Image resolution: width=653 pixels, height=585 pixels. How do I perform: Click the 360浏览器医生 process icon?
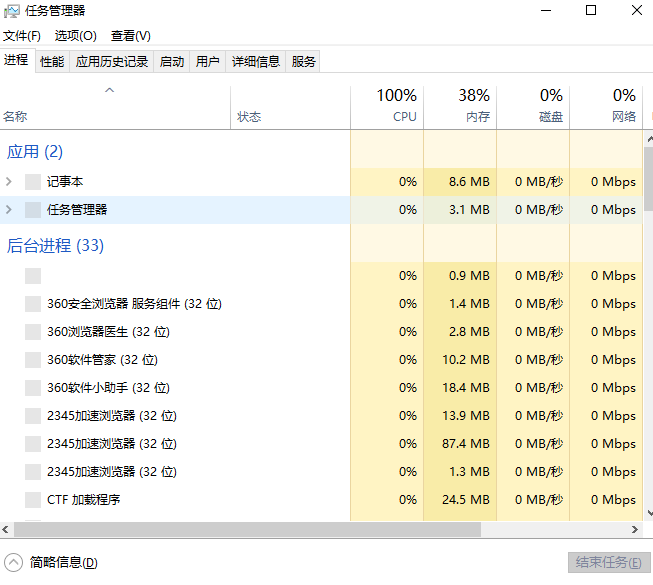[x=33, y=332]
